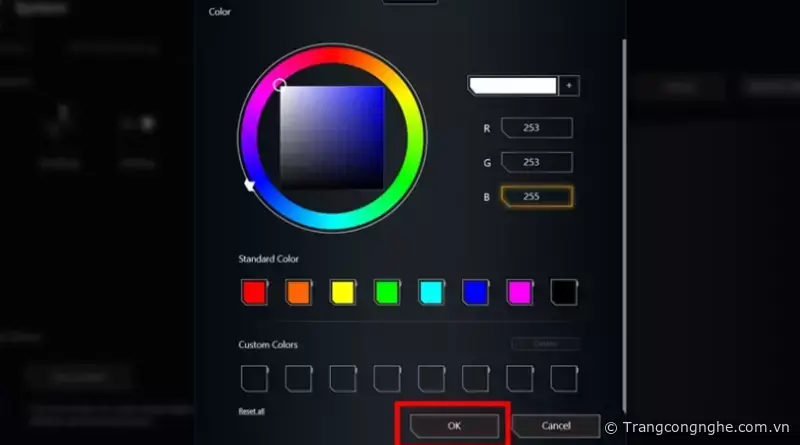Click the plus button beside color preview

pos(569,86)
